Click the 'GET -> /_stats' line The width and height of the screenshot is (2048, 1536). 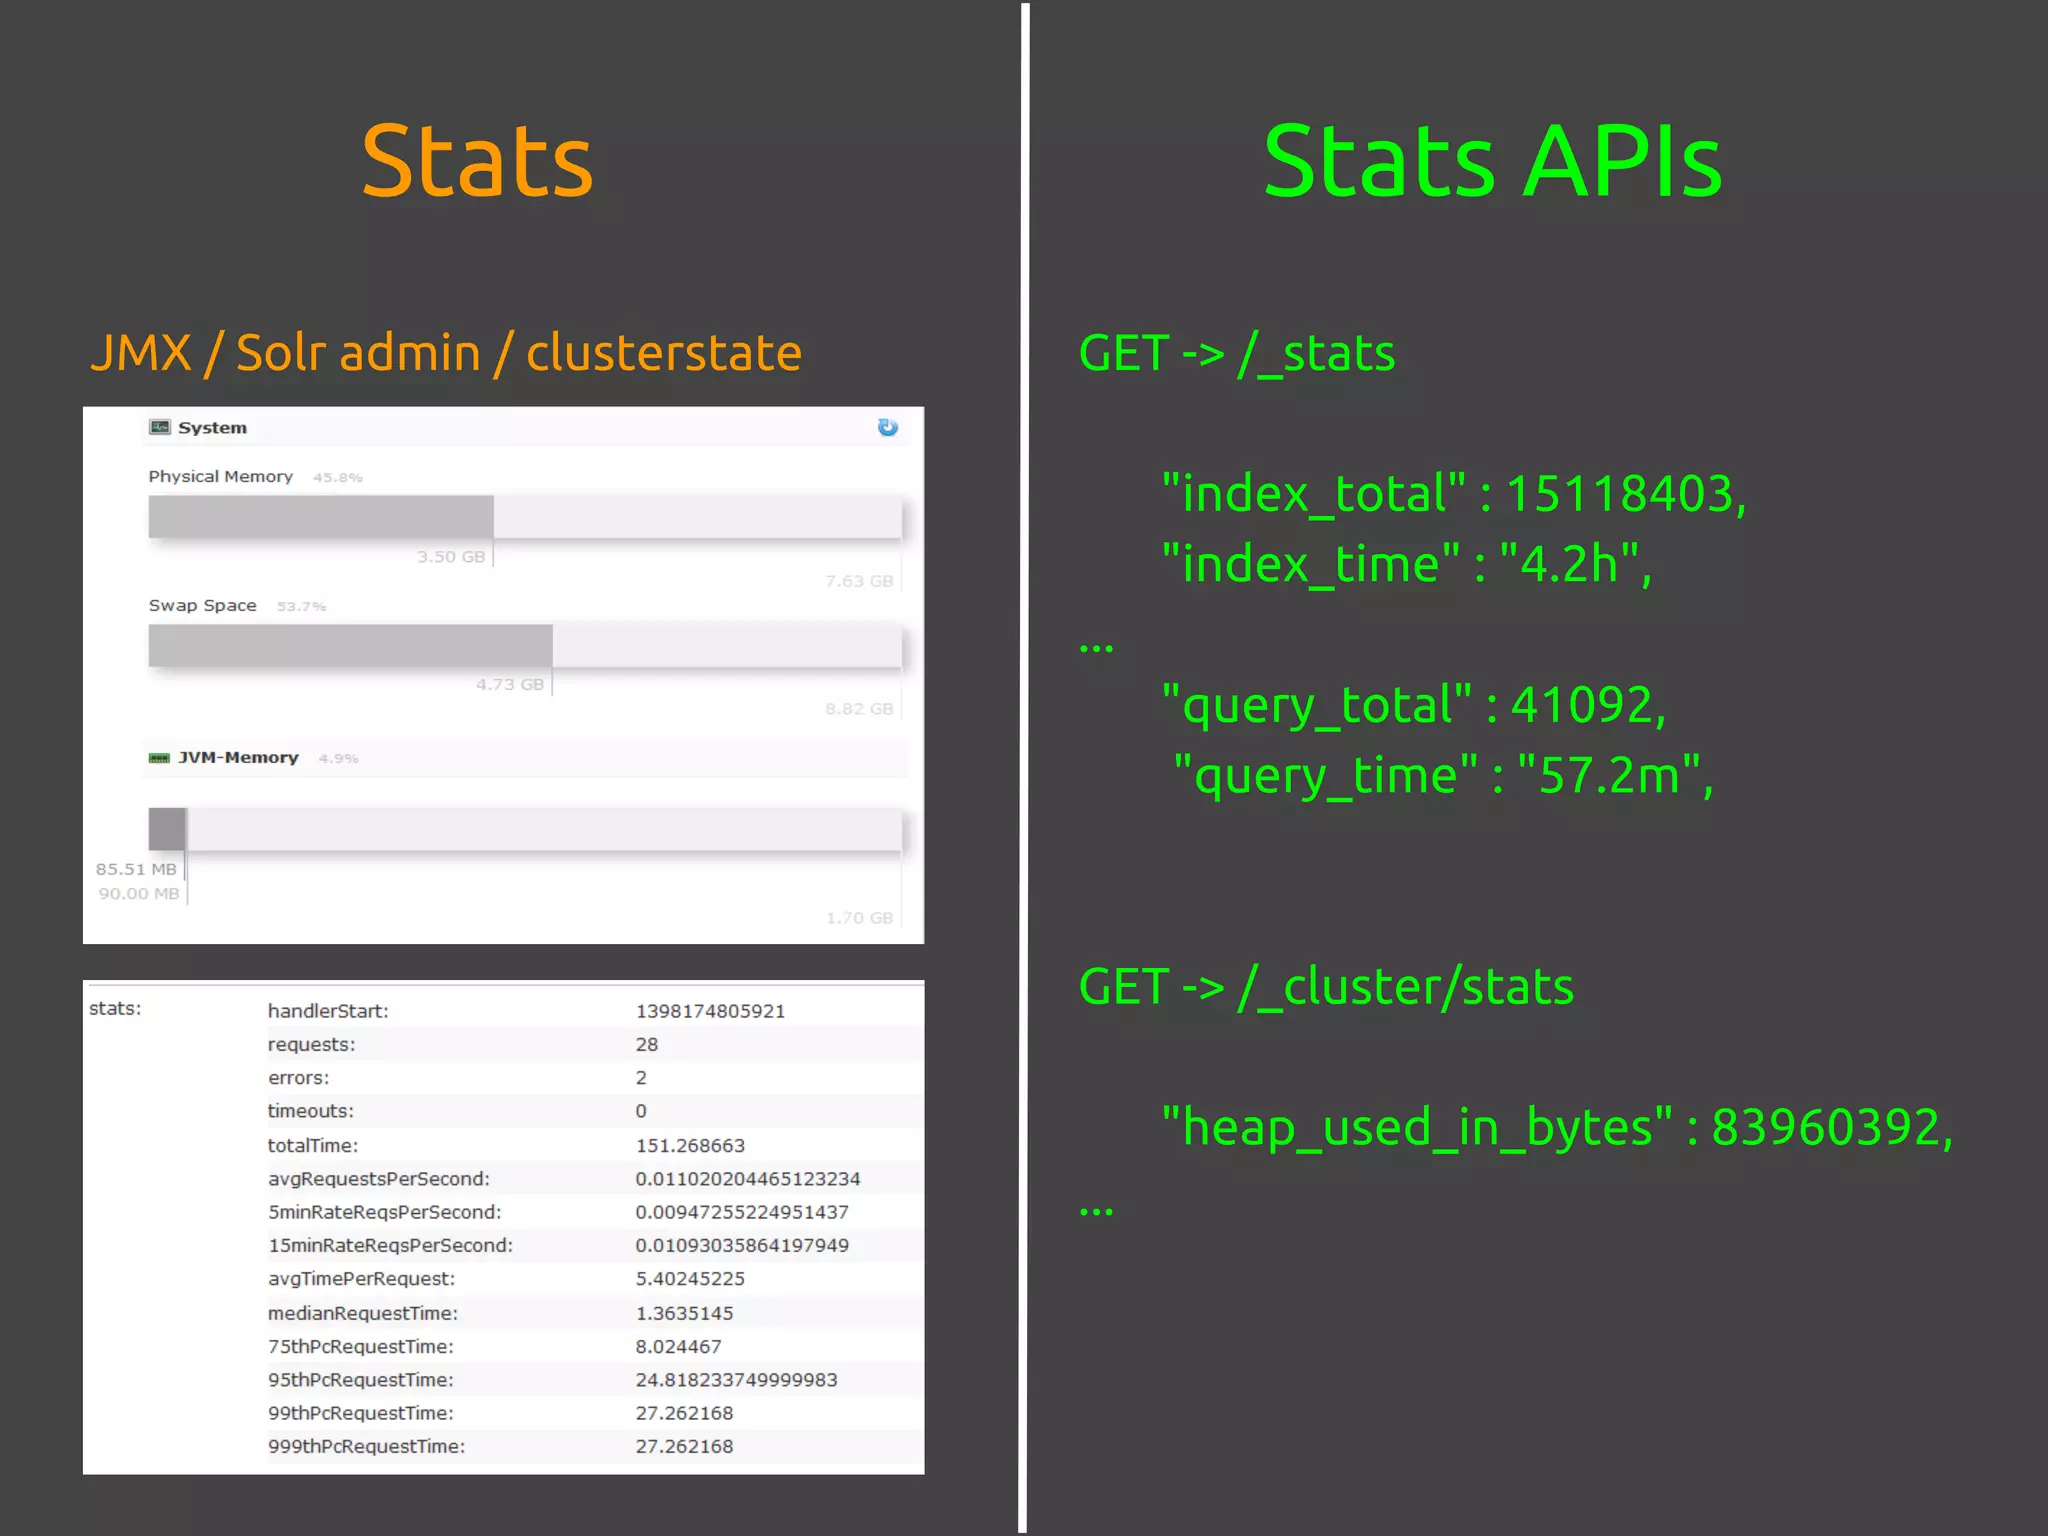[x=1237, y=354]
